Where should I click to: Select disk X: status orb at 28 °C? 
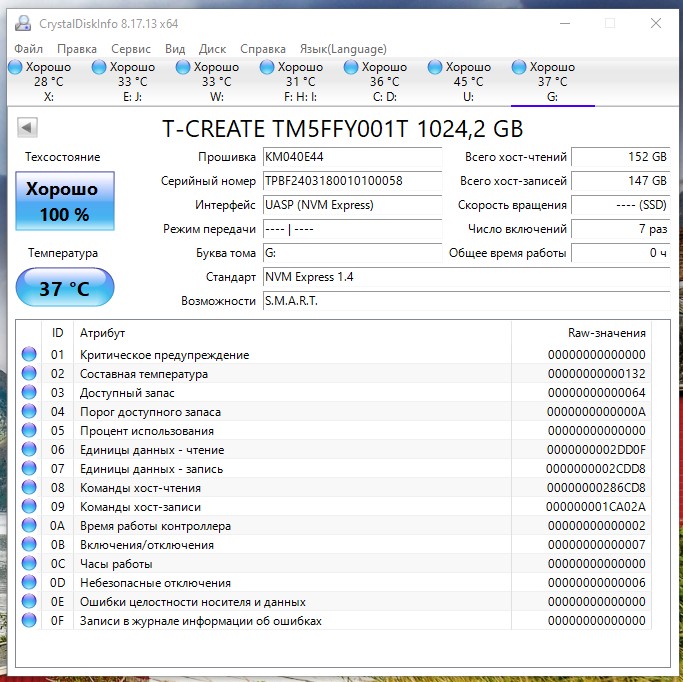tap(15, 68)
